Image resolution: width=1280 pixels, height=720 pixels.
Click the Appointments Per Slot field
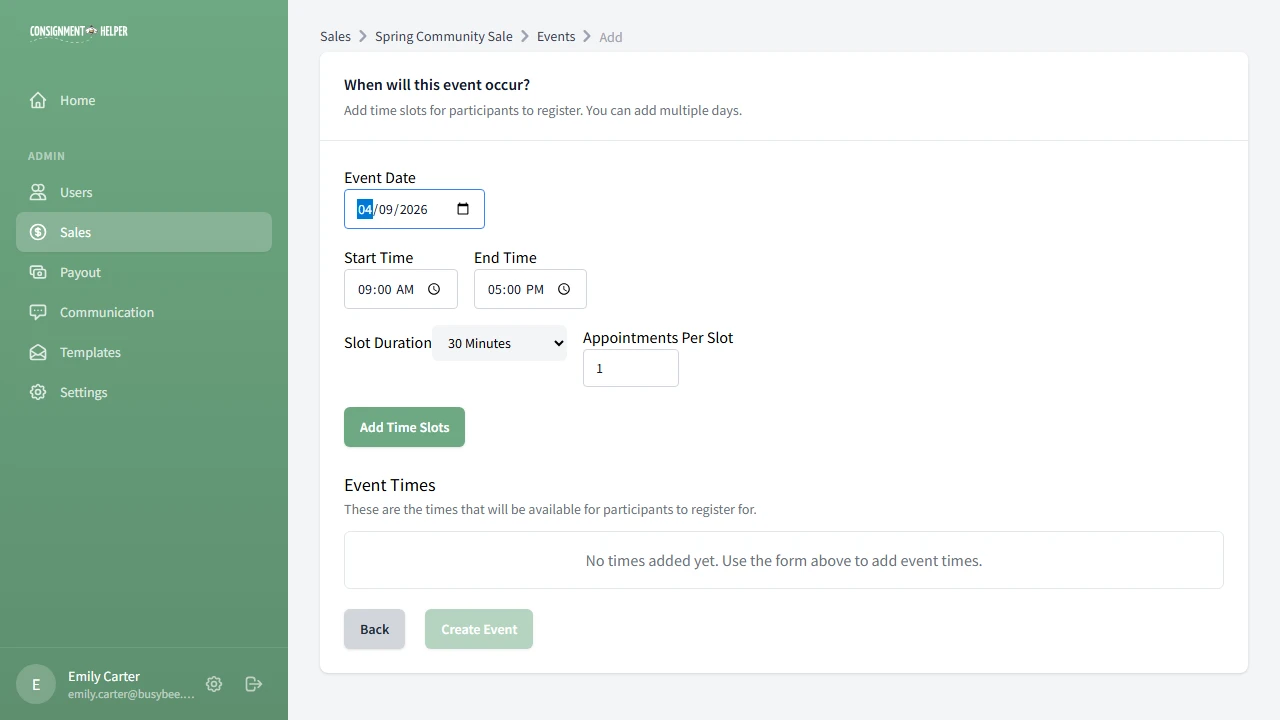(630, 368)
